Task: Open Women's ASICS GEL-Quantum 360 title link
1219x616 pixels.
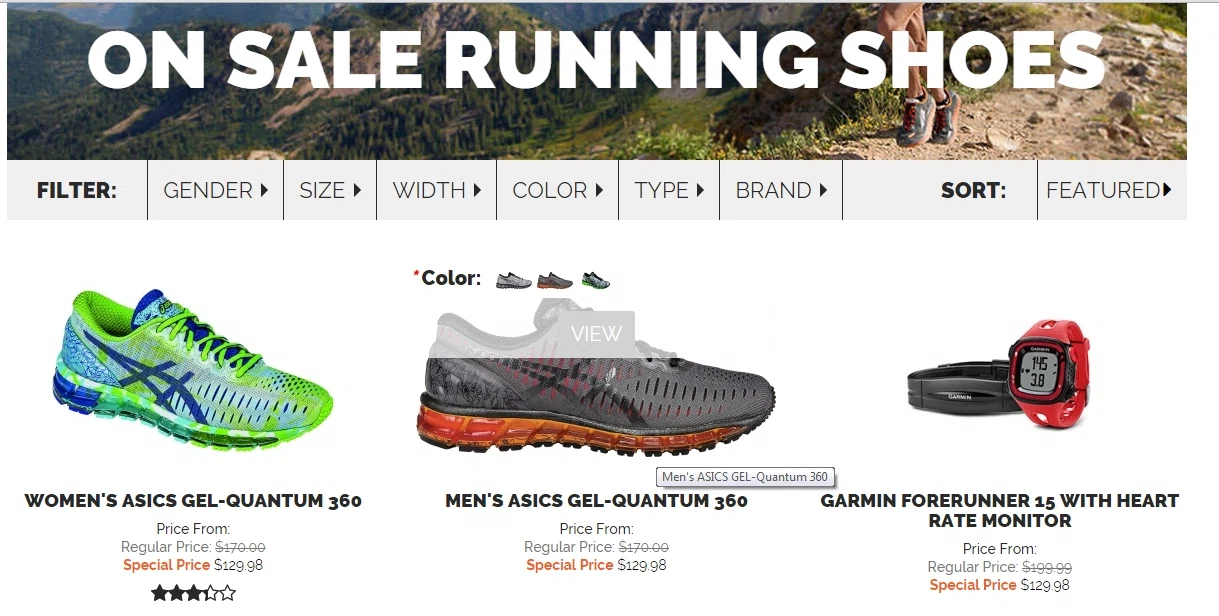Action: (193, 501)
